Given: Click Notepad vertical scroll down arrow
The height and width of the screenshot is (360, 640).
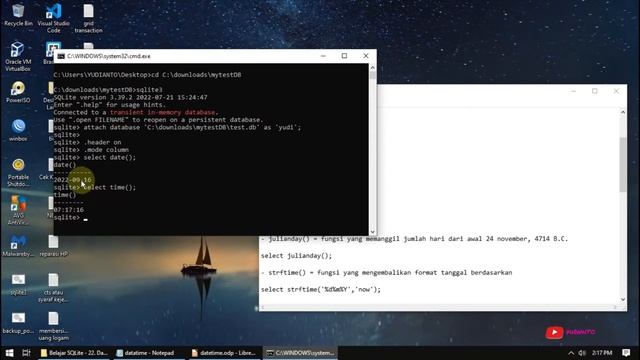Looking at the screenshot, I should (x=622, y=299).
